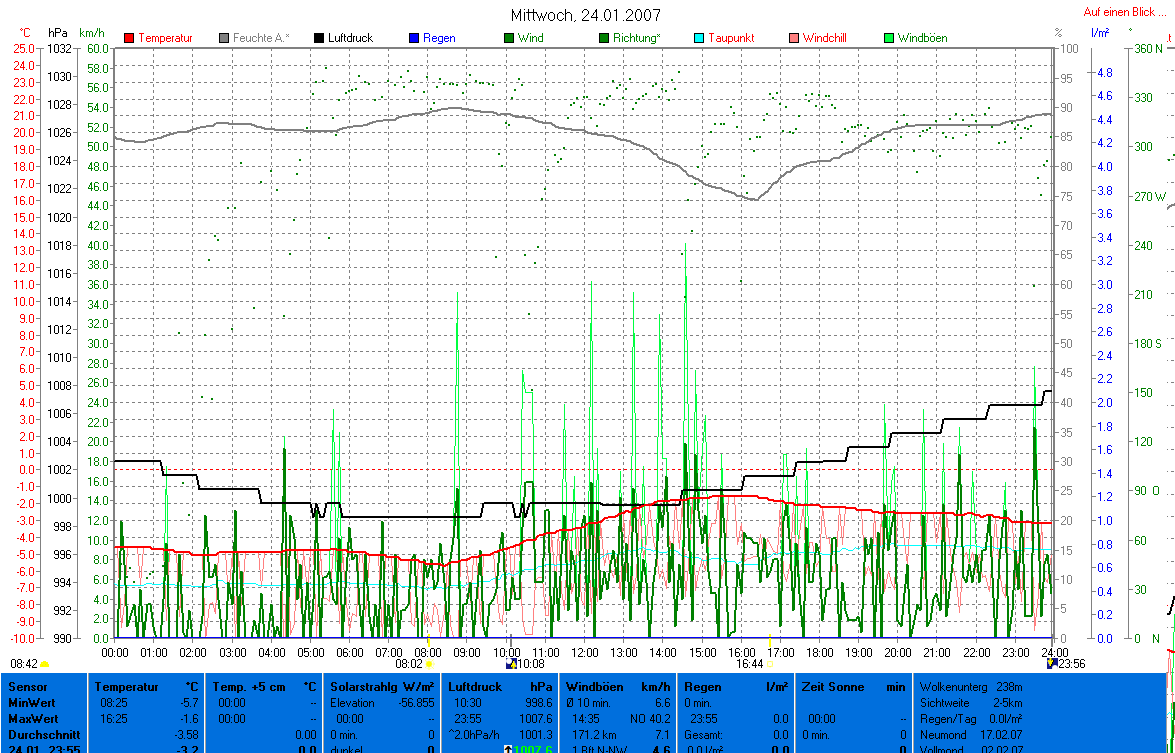The image size is (1175, 753).
Task: Click the black Luftdruck legend swatch
Action: (x=320, y=38)
